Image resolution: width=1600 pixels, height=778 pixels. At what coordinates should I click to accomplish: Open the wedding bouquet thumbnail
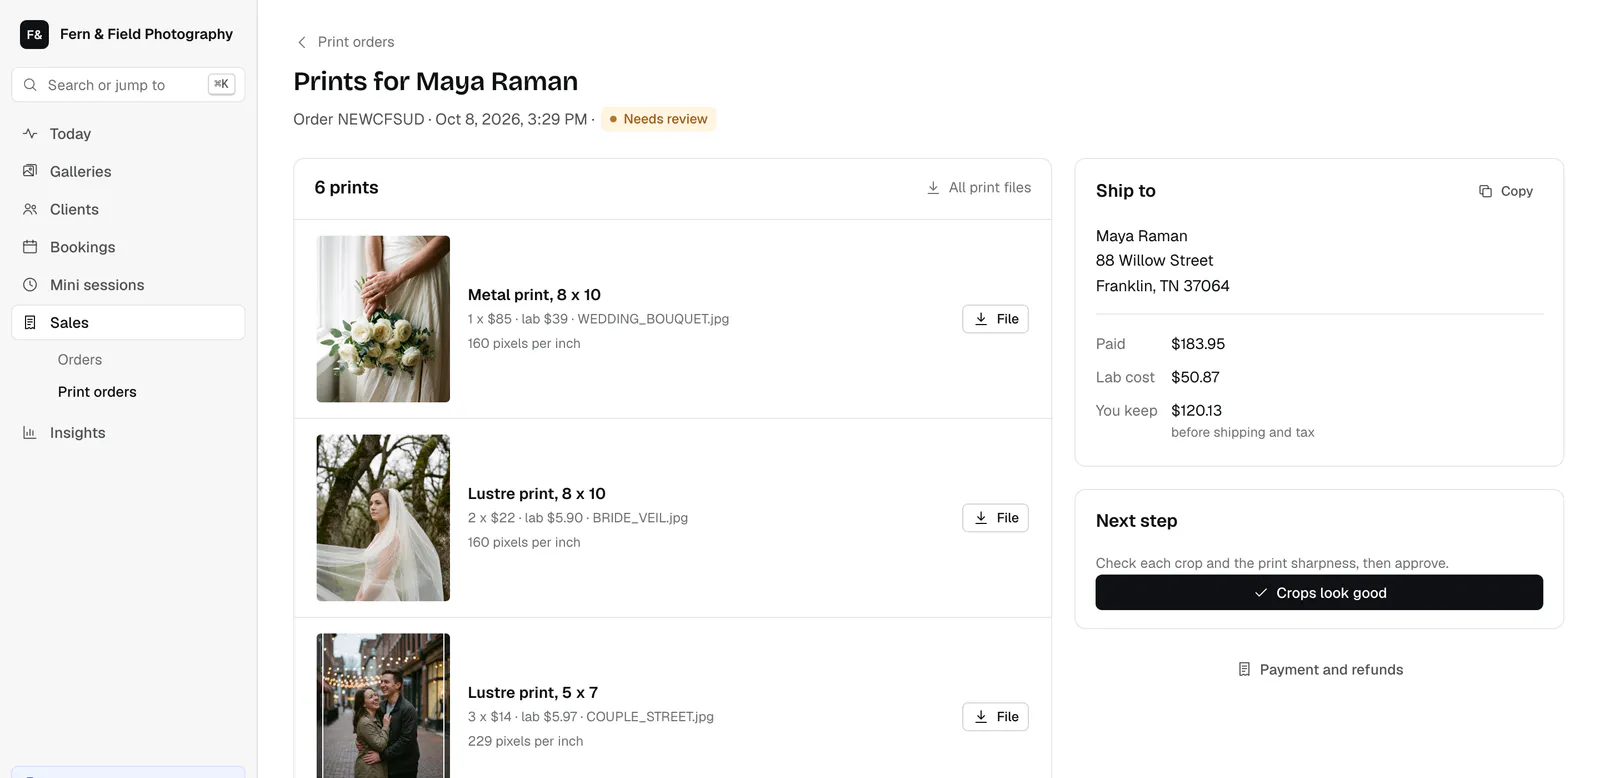click(x=383, y=319)
